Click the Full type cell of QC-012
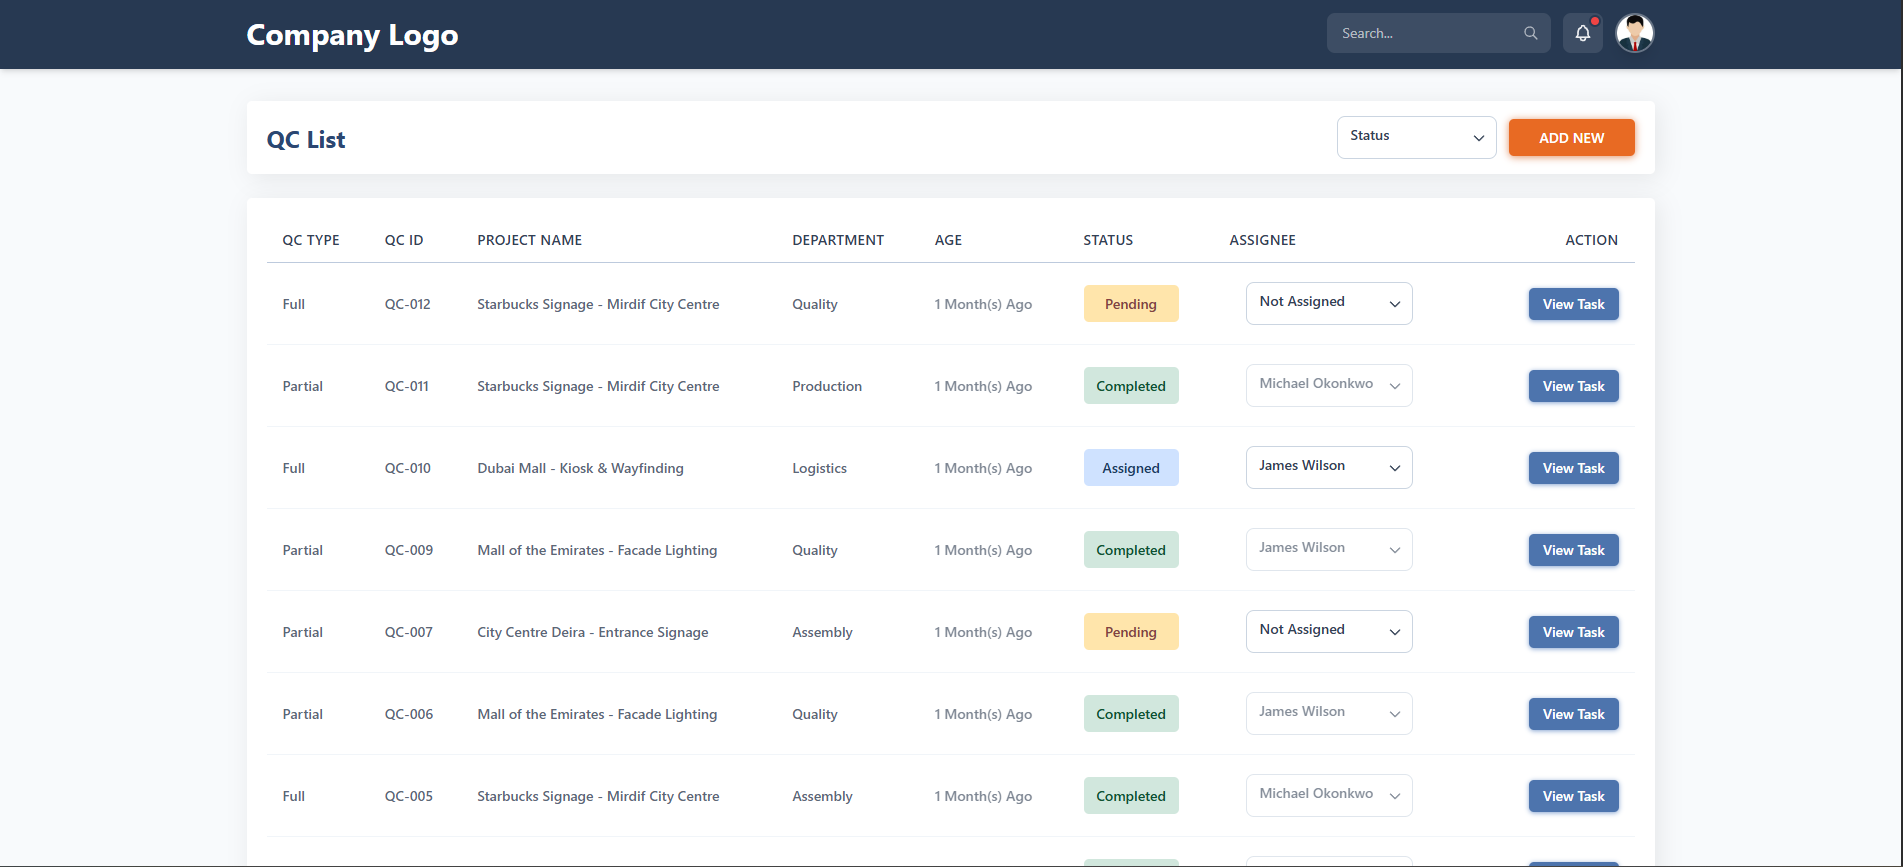 (293, 304)
